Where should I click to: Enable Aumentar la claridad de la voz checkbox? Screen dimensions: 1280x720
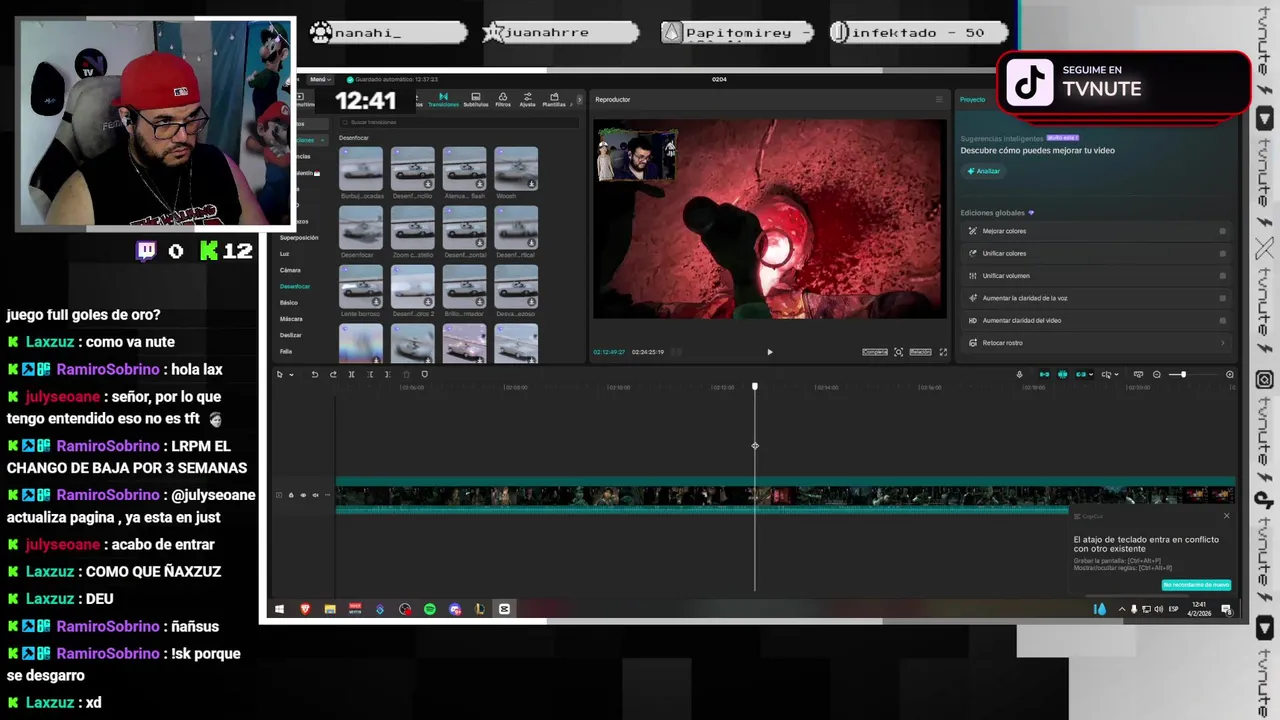[1222, 298]
